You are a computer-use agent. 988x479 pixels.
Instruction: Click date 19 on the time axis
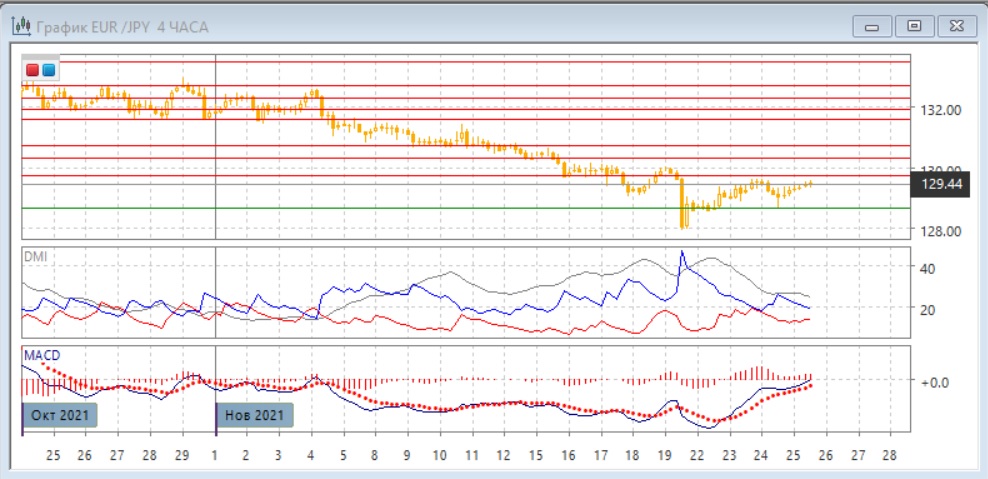(665, 453)
